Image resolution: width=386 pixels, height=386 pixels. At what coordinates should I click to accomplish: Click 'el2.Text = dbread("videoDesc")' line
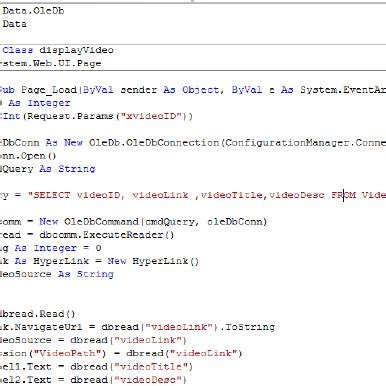coord(93,380)
